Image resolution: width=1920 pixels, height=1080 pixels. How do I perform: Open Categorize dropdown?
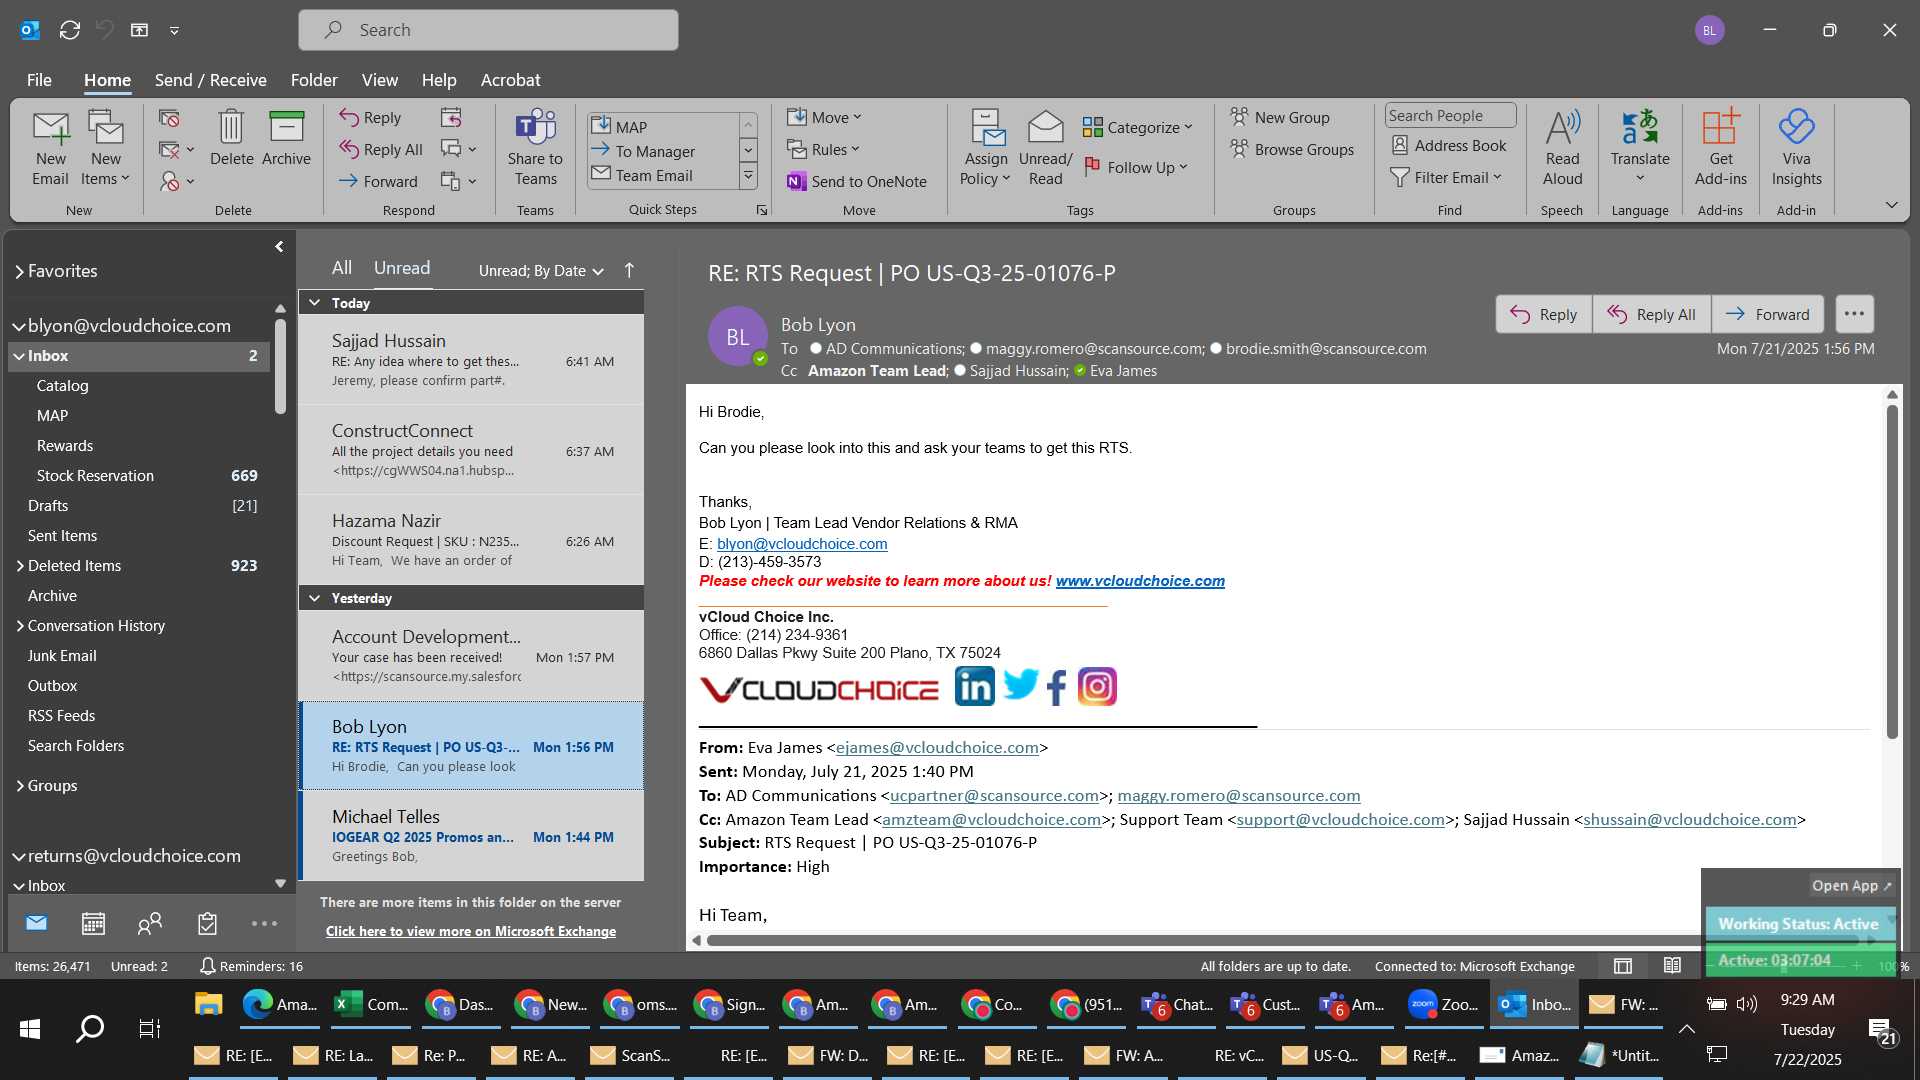[1138, 127]
